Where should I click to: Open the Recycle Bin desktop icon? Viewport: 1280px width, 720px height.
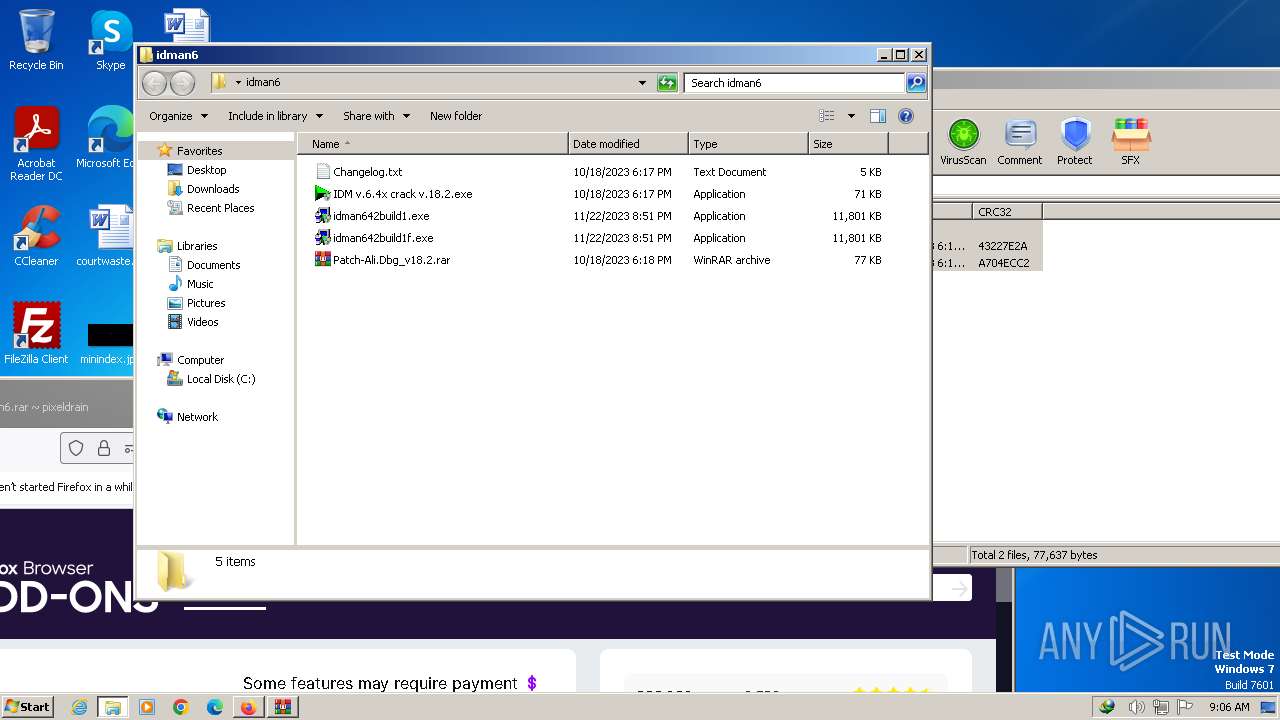click(x=36, y=40)
